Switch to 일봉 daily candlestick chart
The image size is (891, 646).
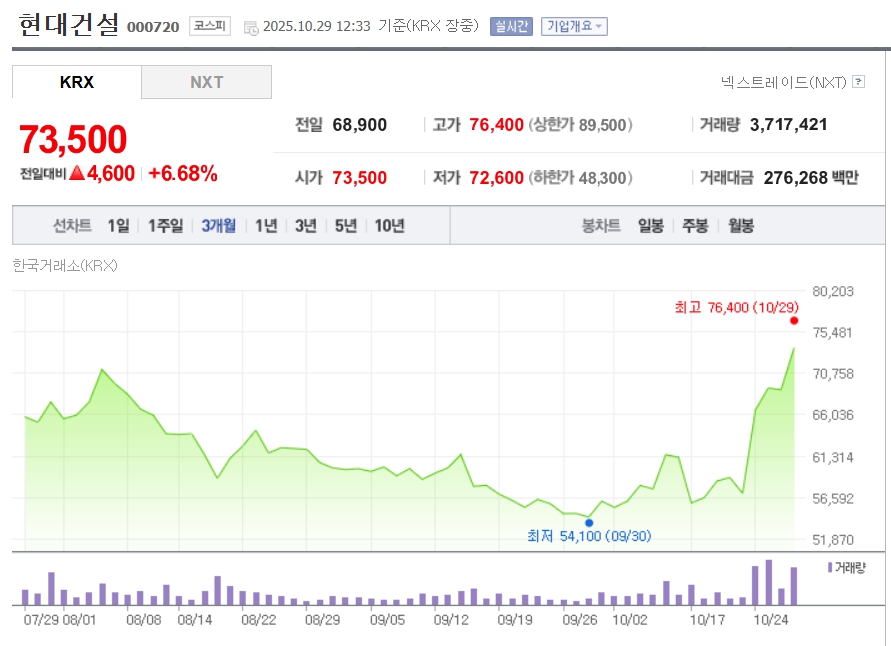point(650,225)
